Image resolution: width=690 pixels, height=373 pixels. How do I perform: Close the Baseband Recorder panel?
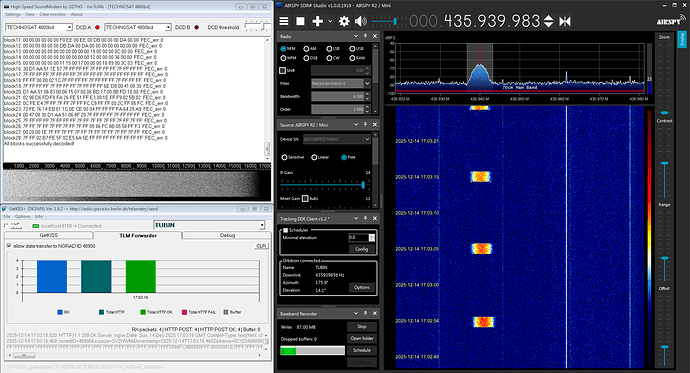click(x=375, y=313)
